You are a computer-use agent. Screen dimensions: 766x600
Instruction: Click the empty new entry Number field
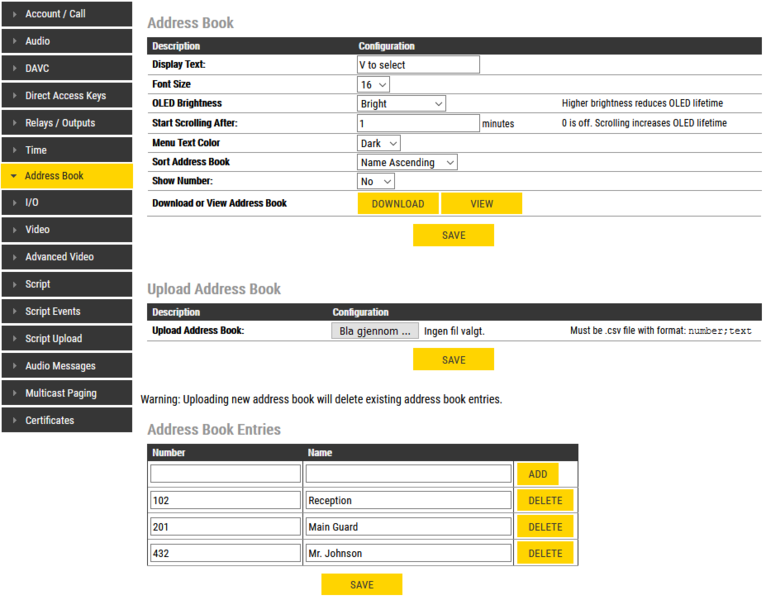tap(225, 474)
